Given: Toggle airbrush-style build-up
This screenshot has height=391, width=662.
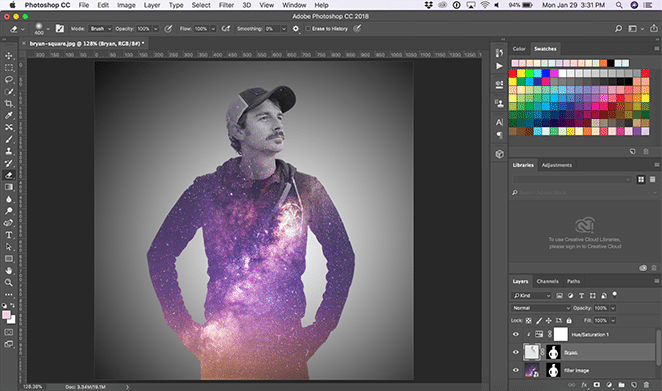Looking at the screenshot, I should 226,29.
